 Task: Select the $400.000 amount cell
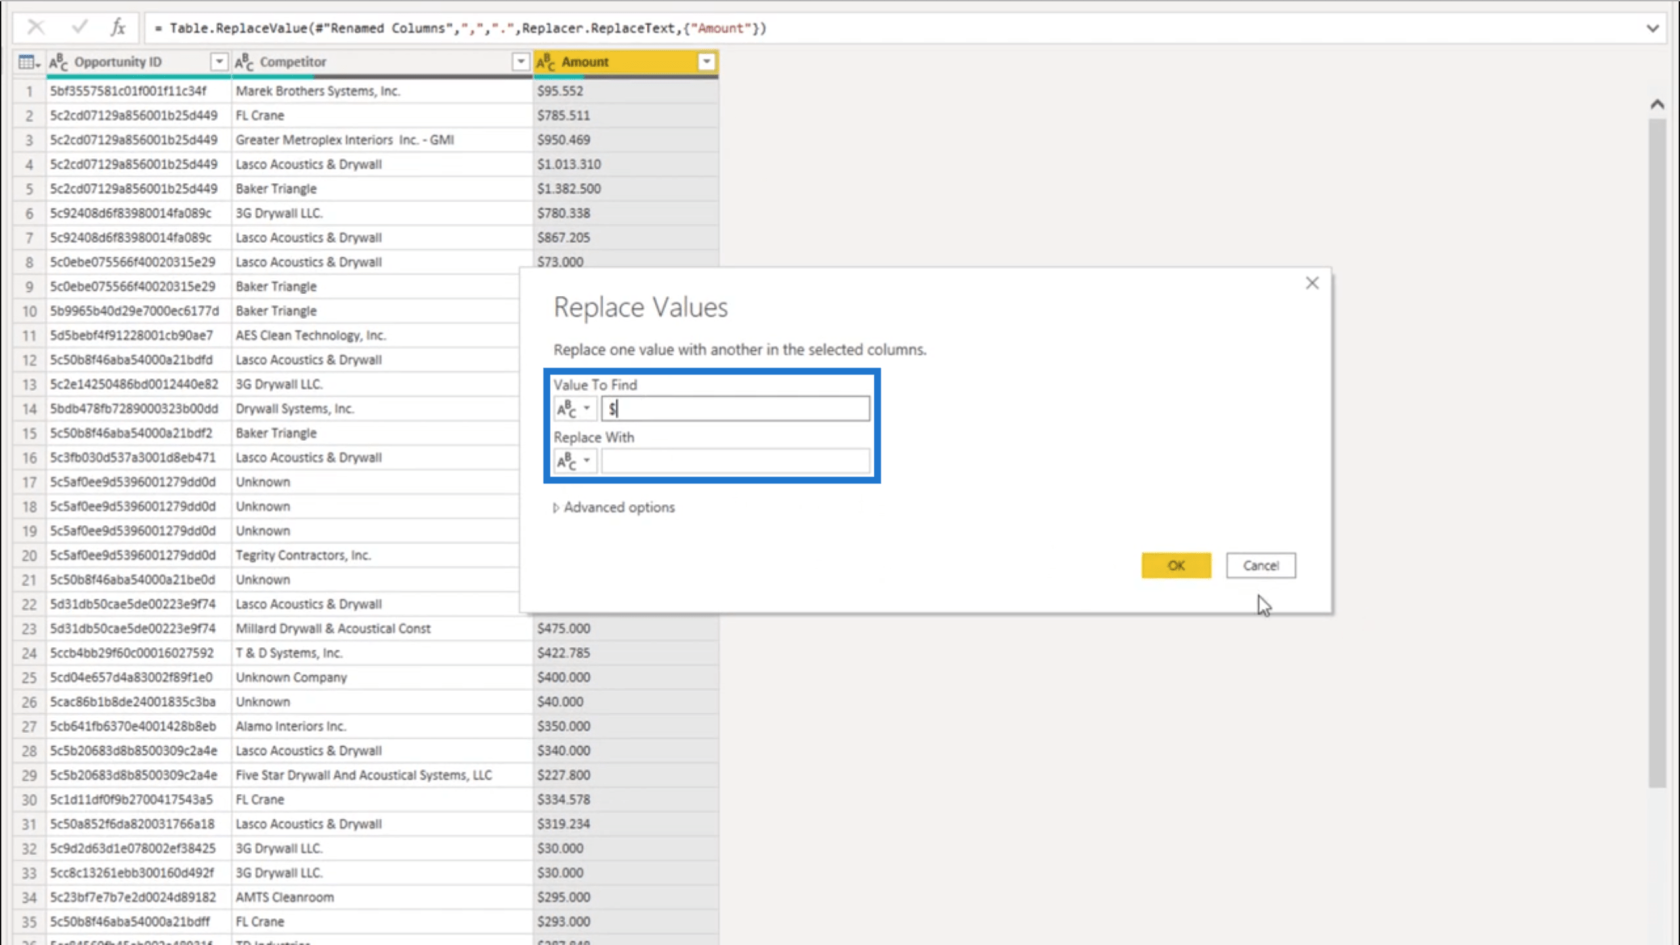(625, 677)
